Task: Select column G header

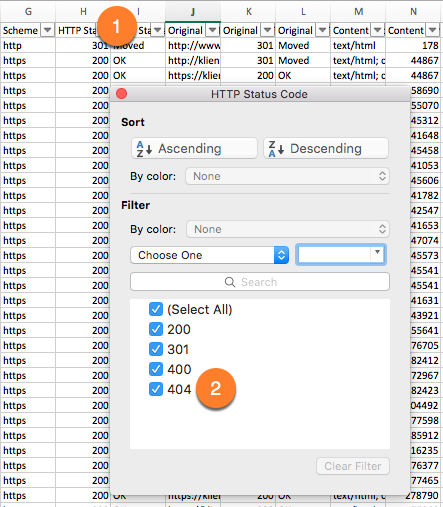Action: [x=28, y=12]
